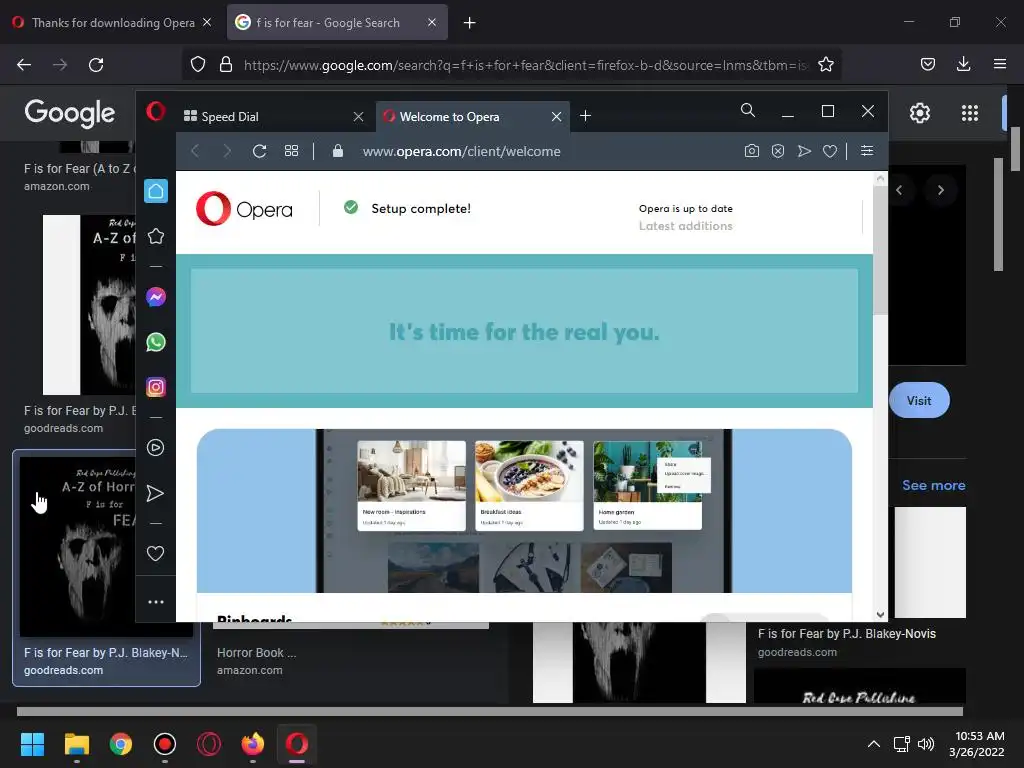The height and width of the screenshot is (768, 1024).
Task: Open Google settings gear icon
Action: click(920, 113)
